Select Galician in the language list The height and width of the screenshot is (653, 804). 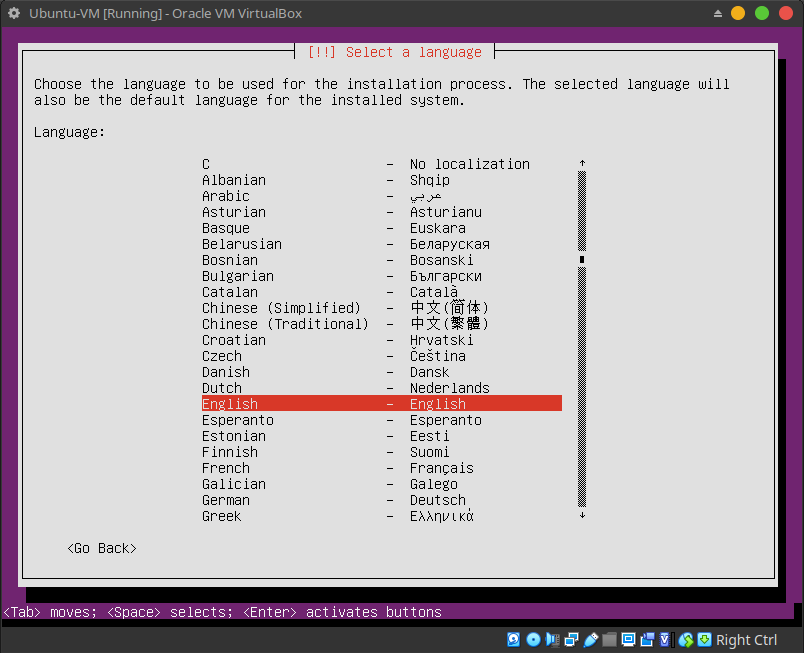tap(382, 484)
